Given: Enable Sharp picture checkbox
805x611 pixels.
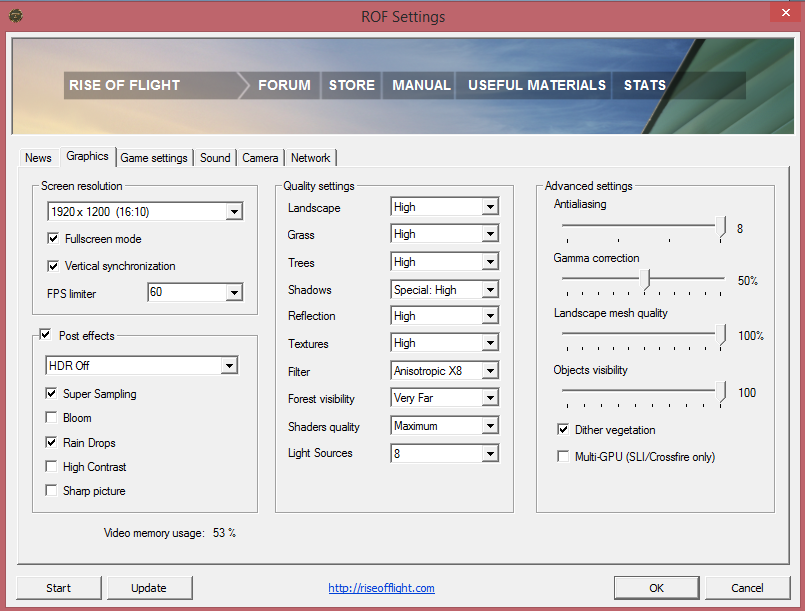Looking at the screenshot, I should 51,490.
